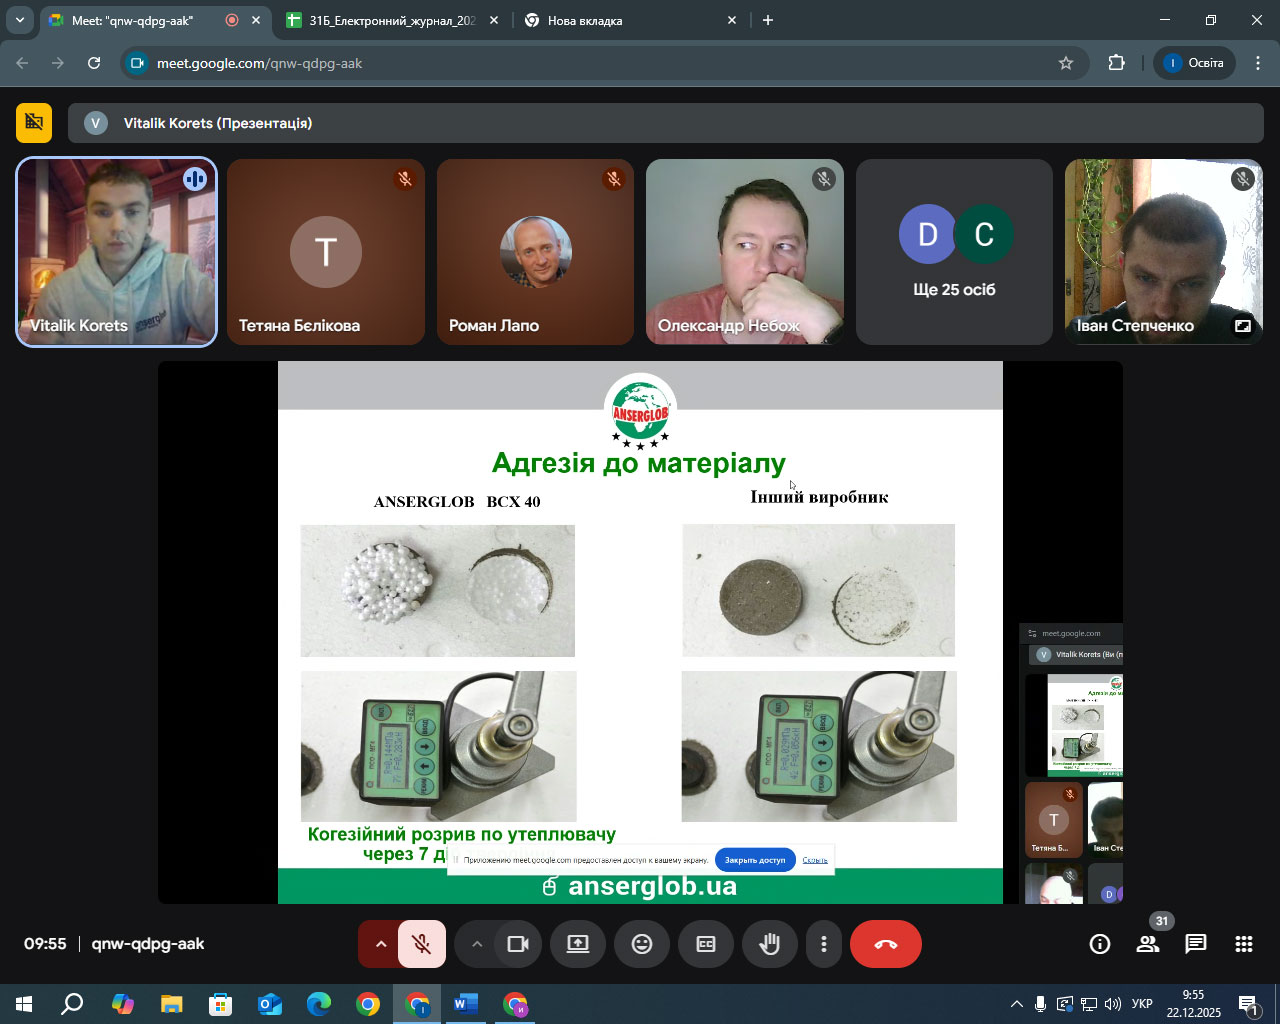The width and height of the screenshot is (1280, 1024).
Task: Open the tab search dropdown in Chrome
Action: coord(19,20)
